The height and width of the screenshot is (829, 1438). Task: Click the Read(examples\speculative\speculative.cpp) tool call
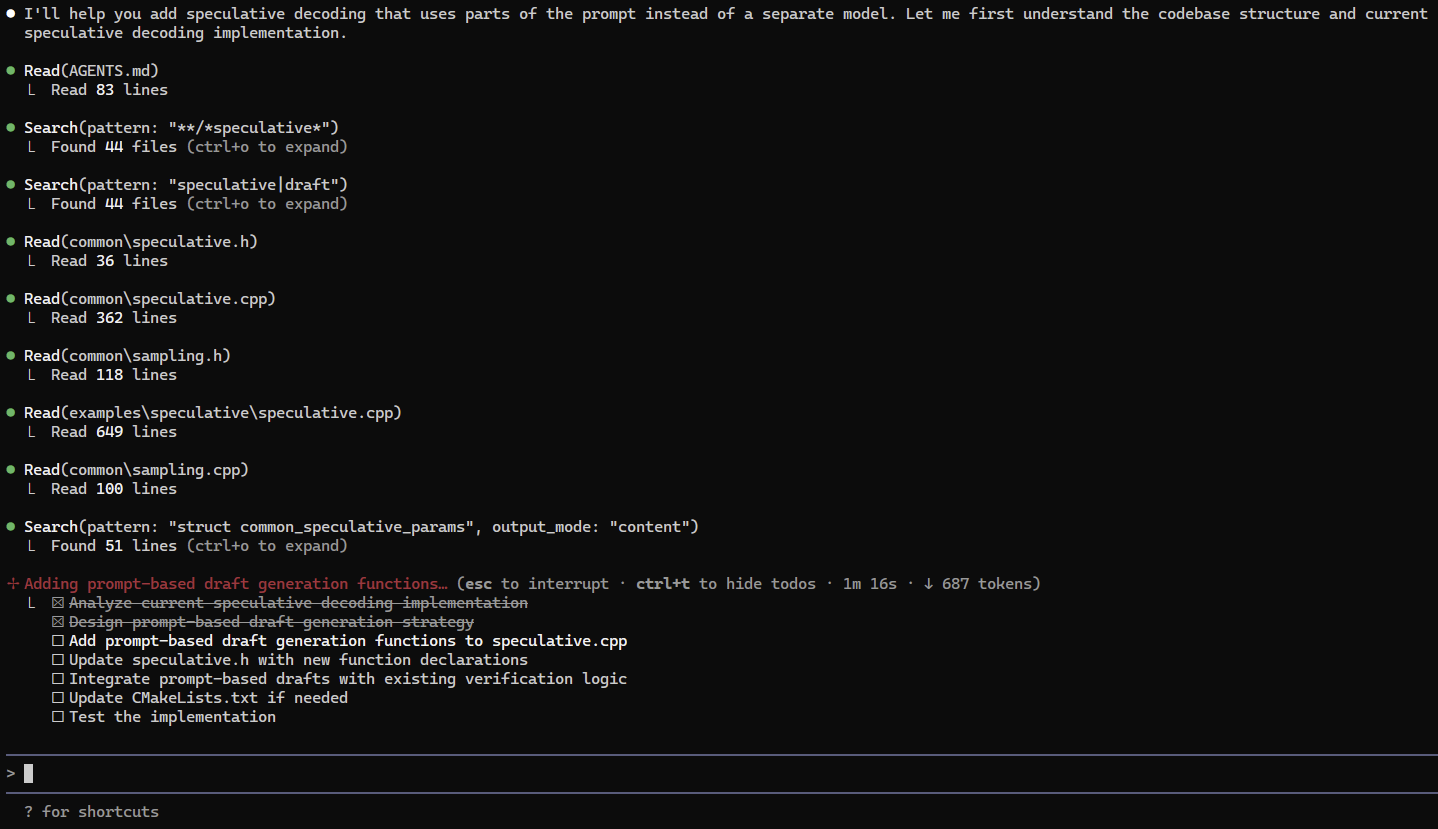[x=213, y=413]
